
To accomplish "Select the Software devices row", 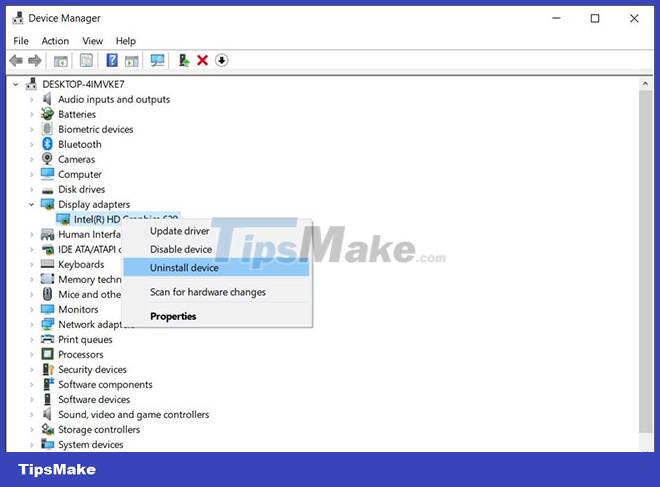I will point(94,399).
